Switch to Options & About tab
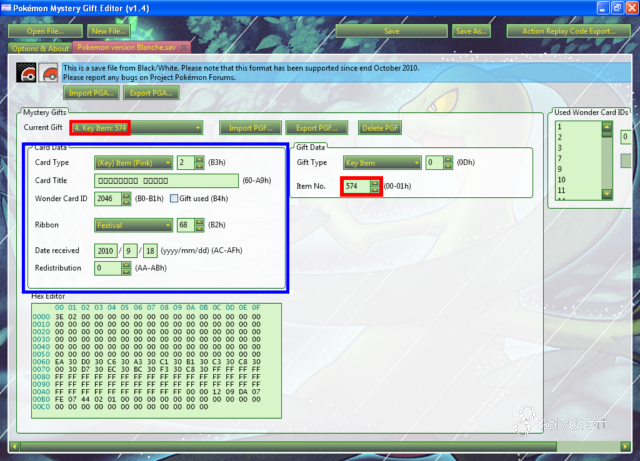The height and width of the screenshot is (461, 640). [x=40, y=48]
